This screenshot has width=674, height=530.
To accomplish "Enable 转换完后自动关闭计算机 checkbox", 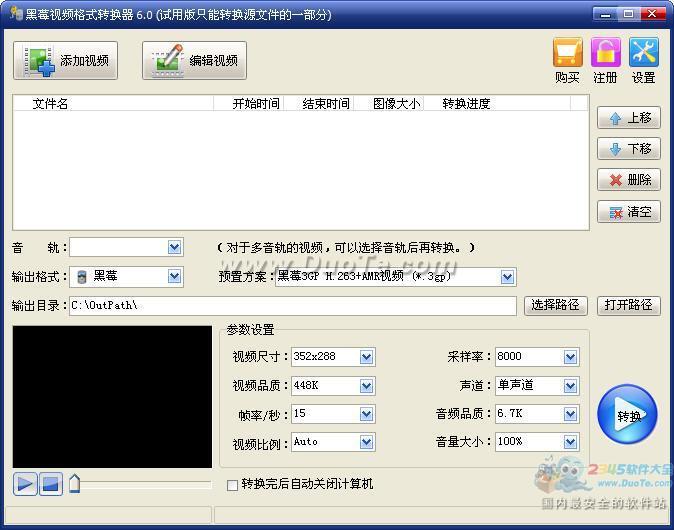I will tap(232, 485).
